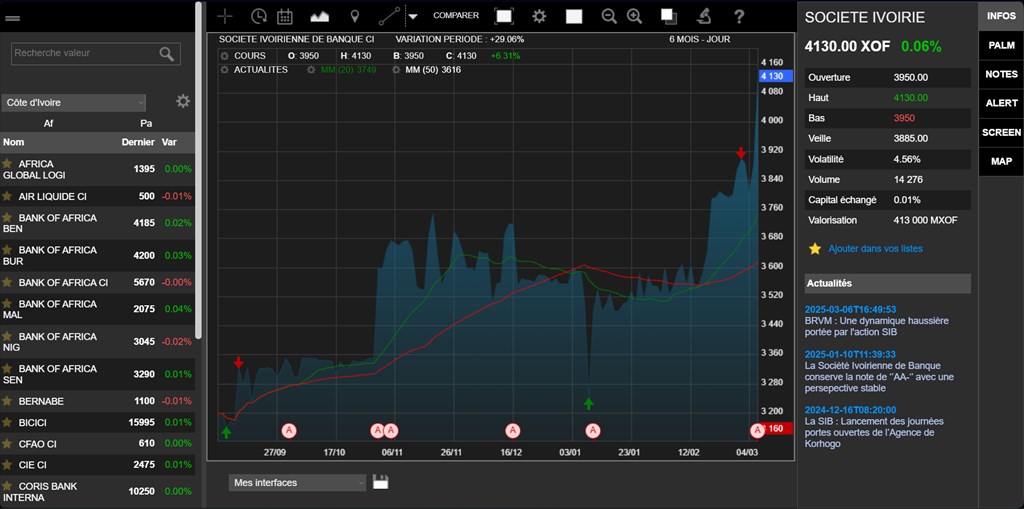Click the Ajouter dans vos listes link

(x=875, y=248)
